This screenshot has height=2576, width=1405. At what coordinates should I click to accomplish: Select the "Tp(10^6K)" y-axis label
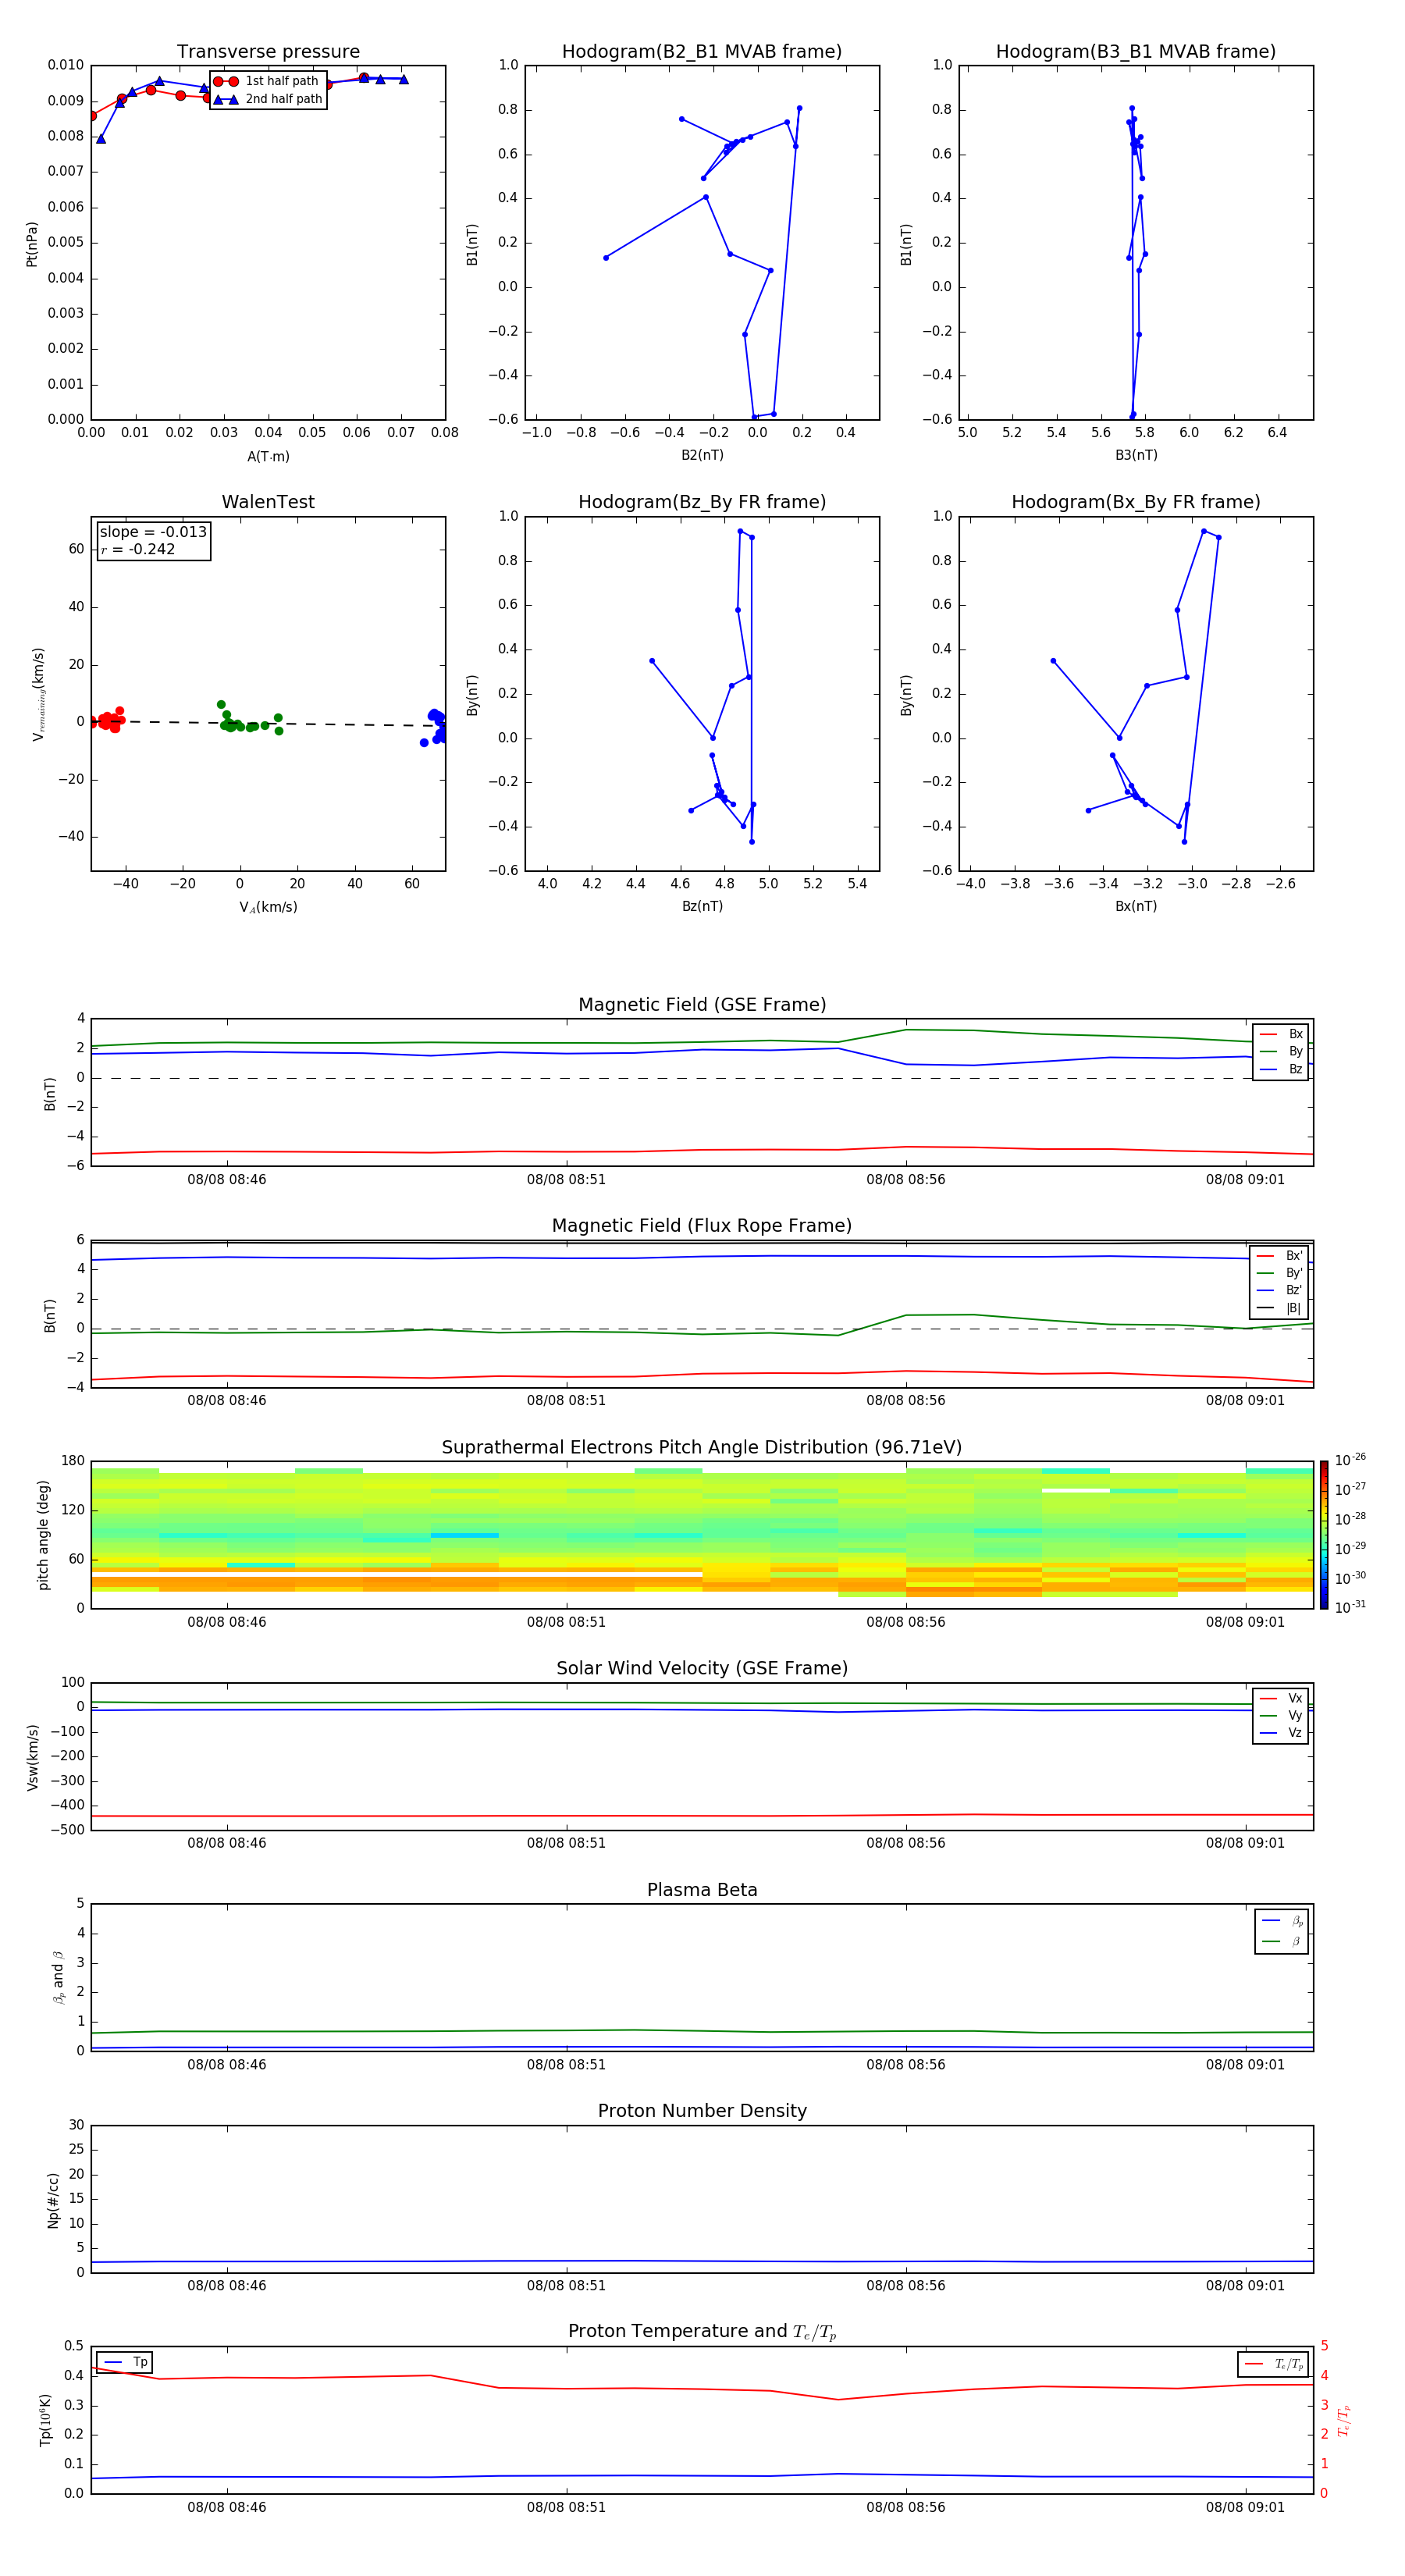(x=45, y=2420)
